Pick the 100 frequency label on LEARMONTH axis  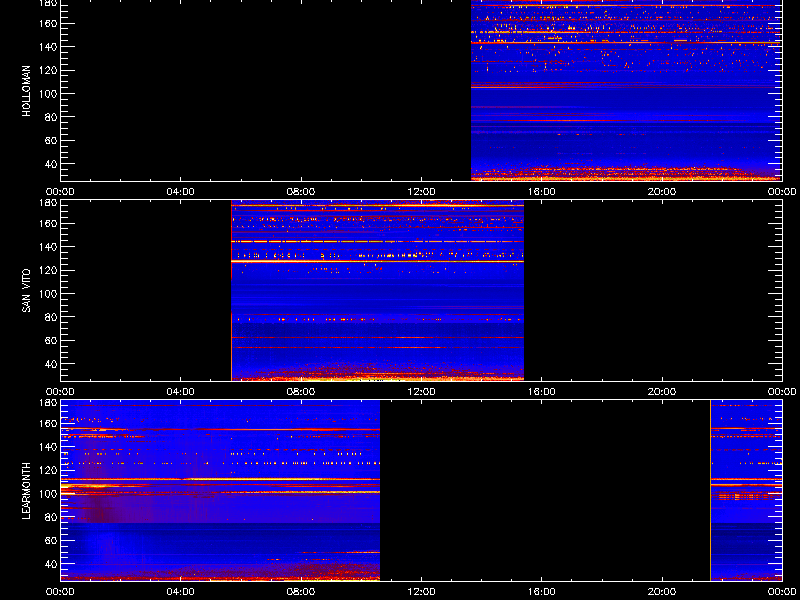click(x=48, y=494)
